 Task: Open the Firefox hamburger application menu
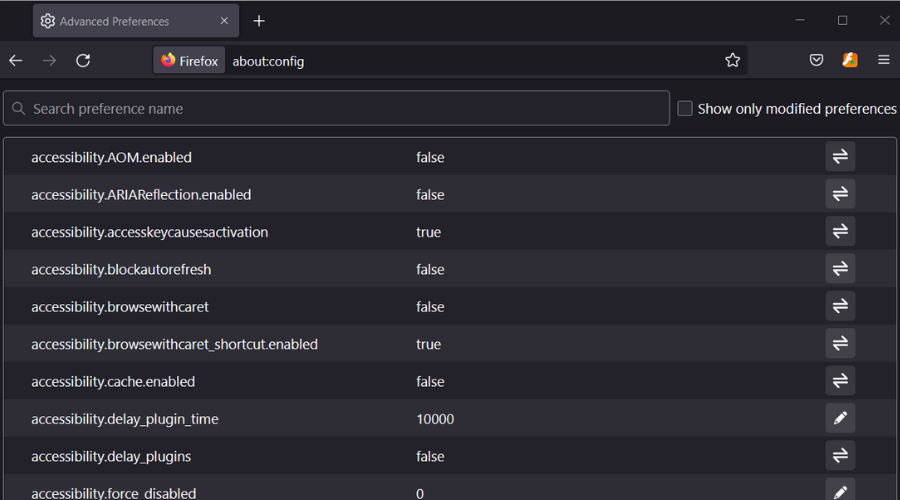884,60
